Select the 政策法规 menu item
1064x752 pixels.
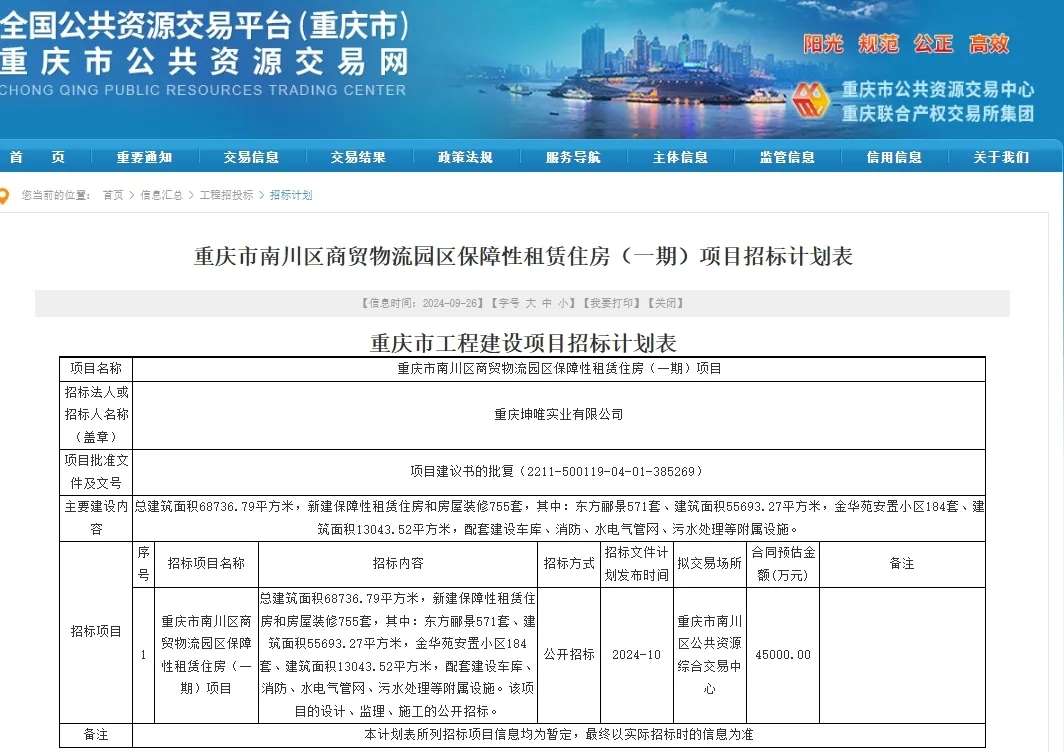coord(465,157)
